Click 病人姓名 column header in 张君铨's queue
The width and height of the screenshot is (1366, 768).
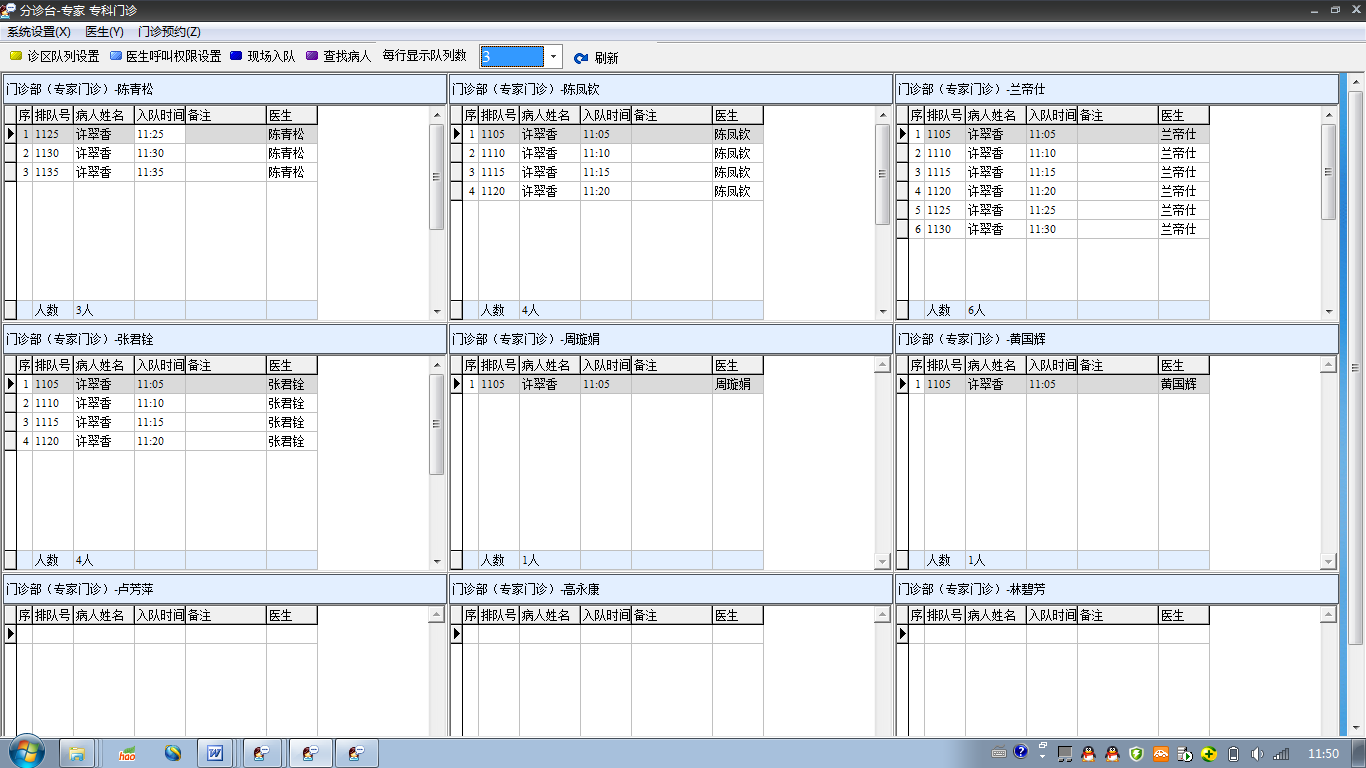point(103,365)
